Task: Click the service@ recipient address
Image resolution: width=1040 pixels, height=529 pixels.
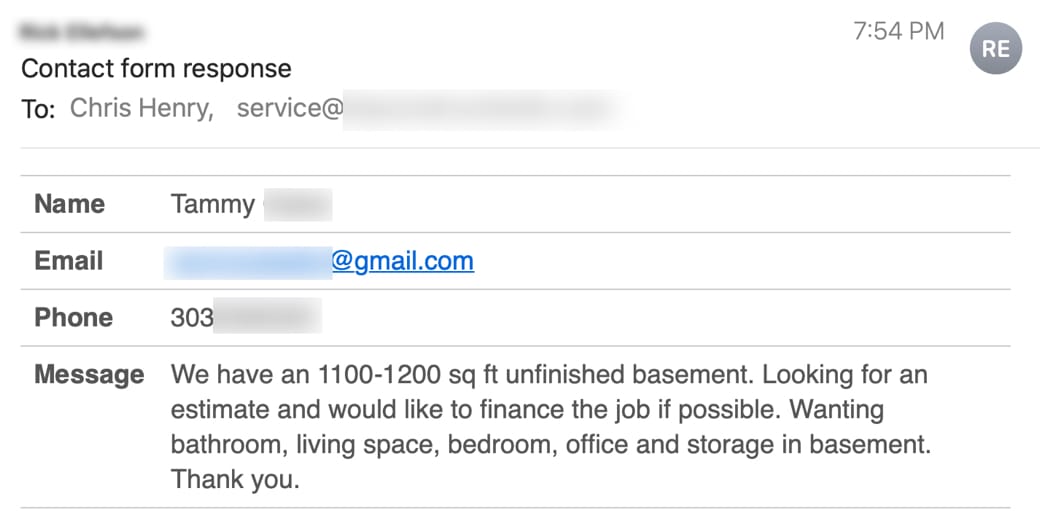Action: coord(290,108)
